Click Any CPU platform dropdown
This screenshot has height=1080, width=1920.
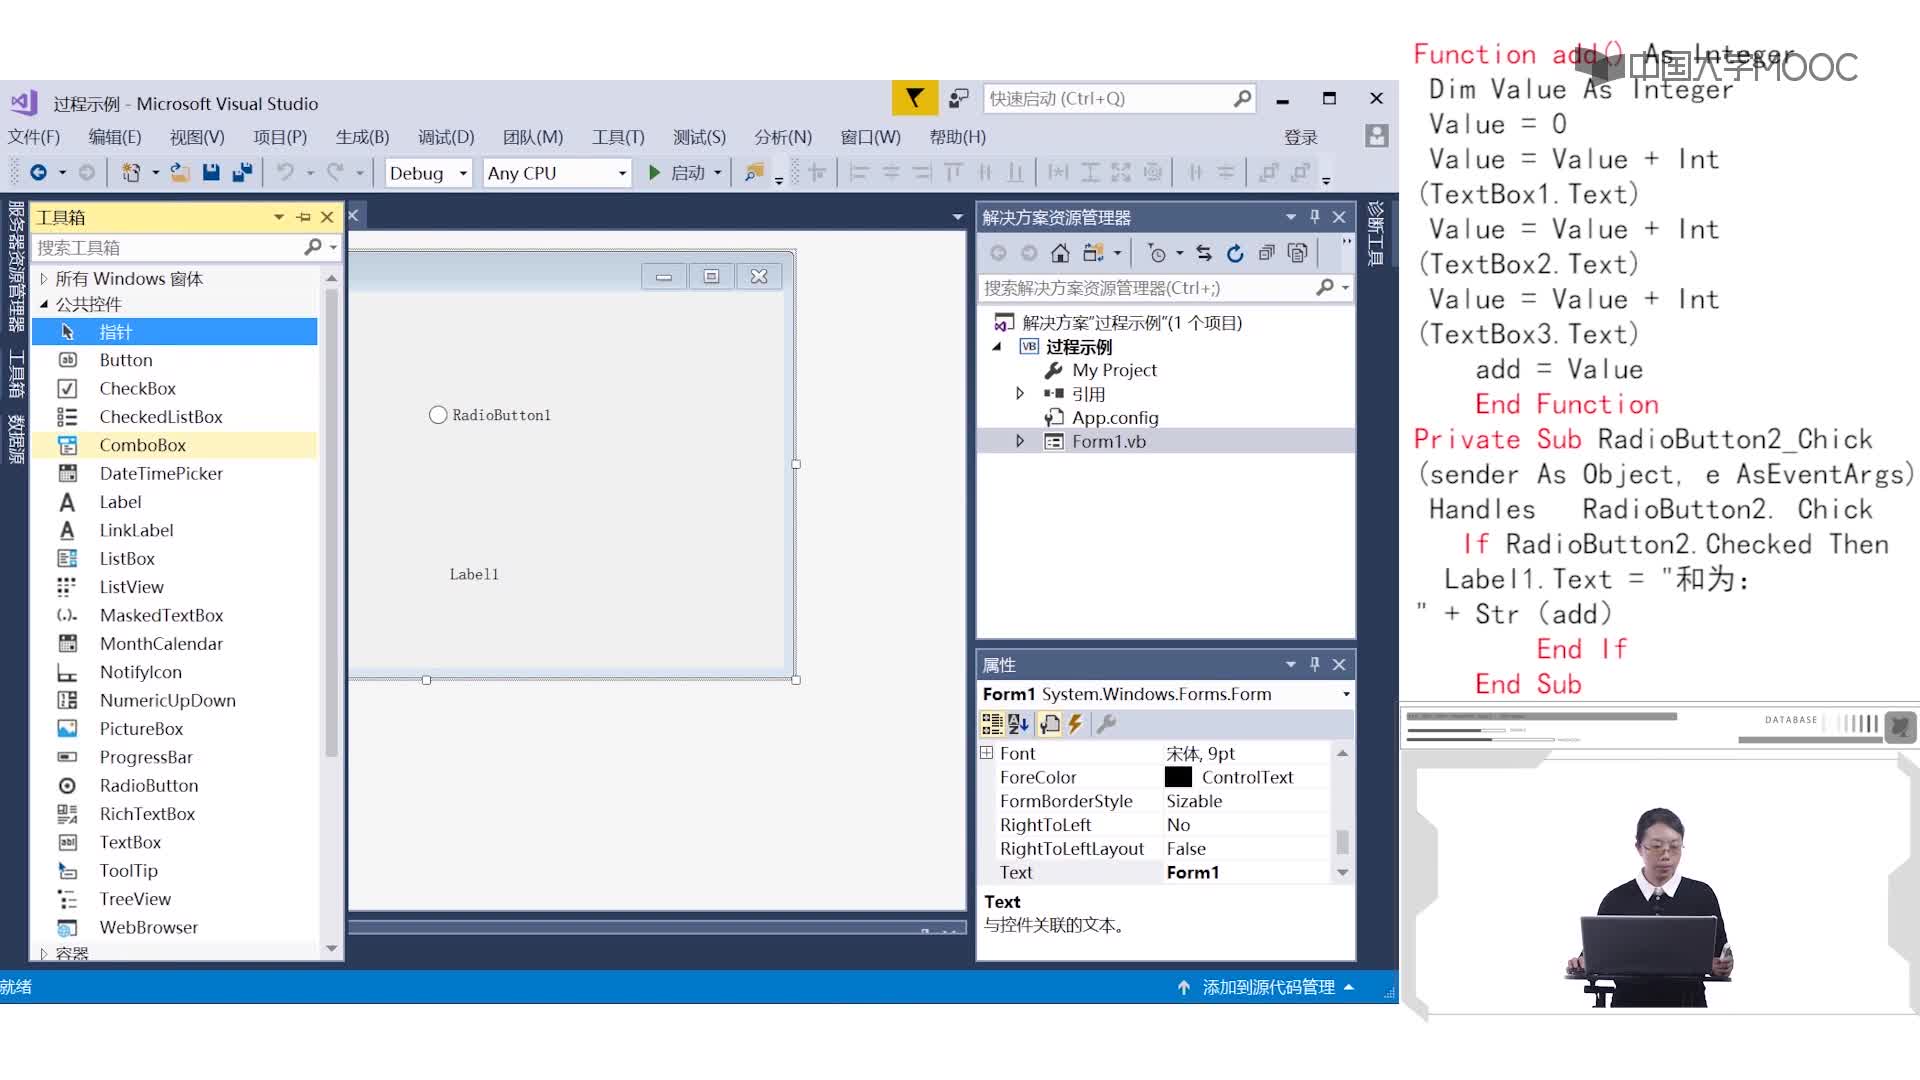pos(553,173)
